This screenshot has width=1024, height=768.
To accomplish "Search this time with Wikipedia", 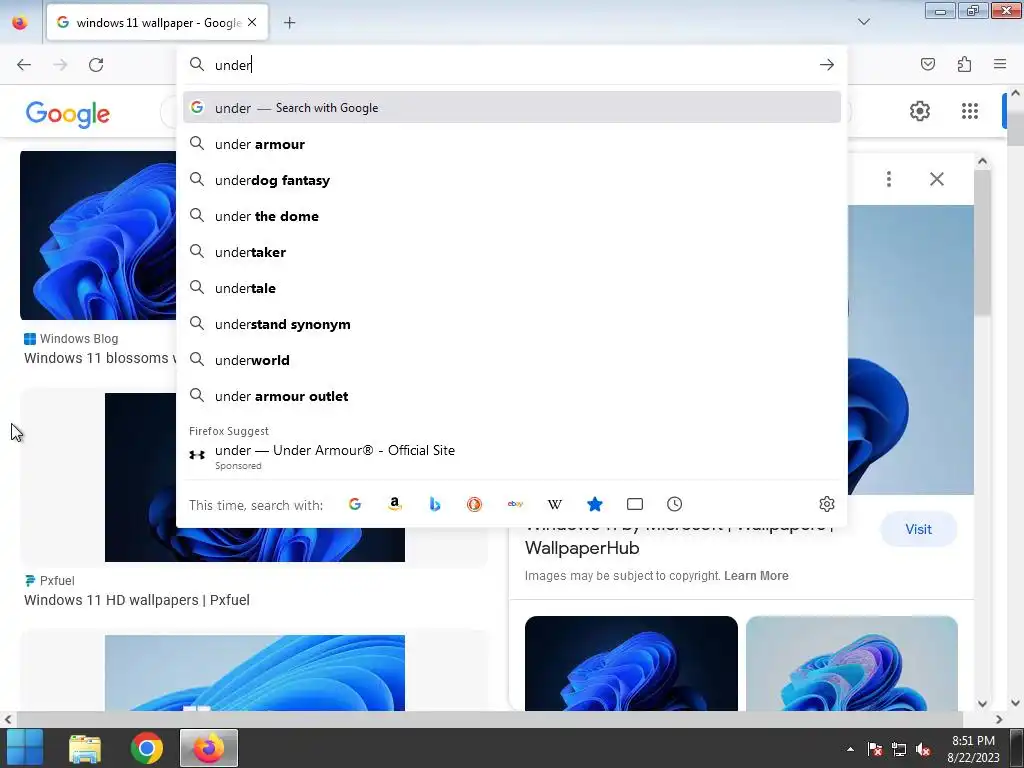I will point(554,504).
